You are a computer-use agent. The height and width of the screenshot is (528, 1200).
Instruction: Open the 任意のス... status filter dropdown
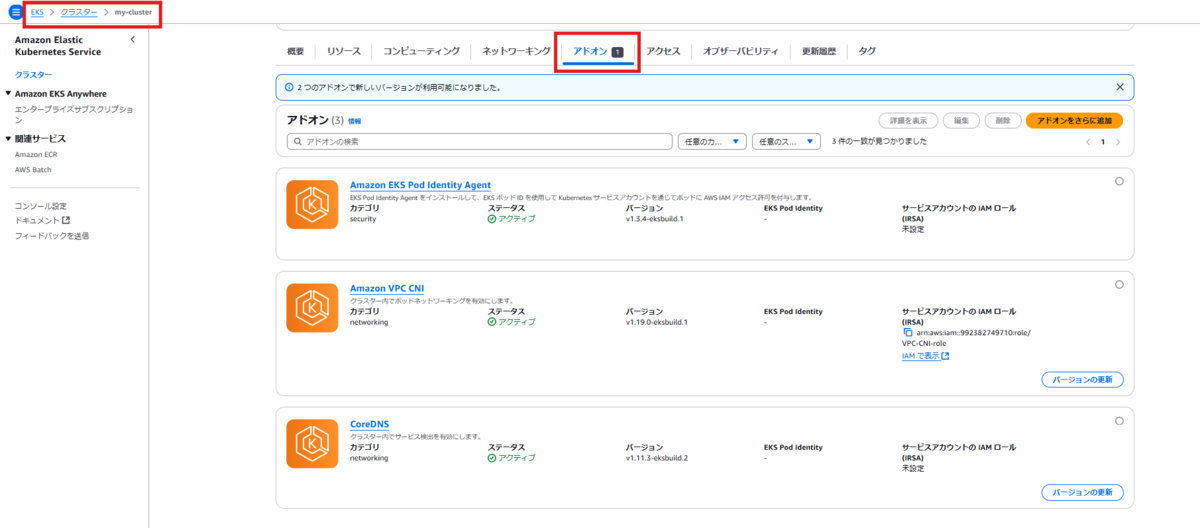[x=786, y=142]
